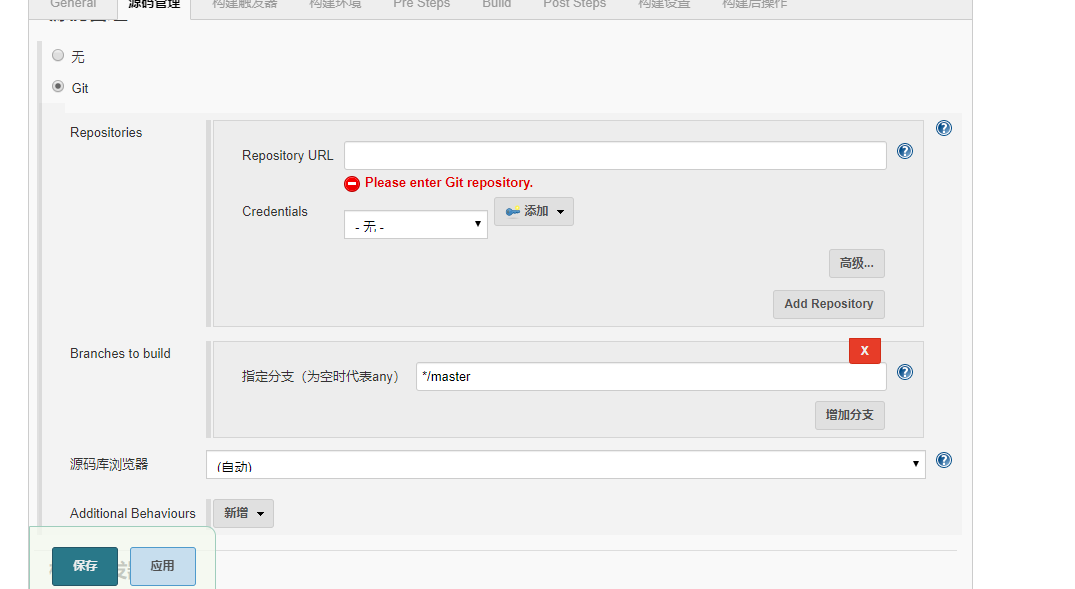The width and height of the screenshot is (1075, 589).
Task: Expand the 添加 credentials dropdown button
Action: pyautogui.click(x=533, y=211)
